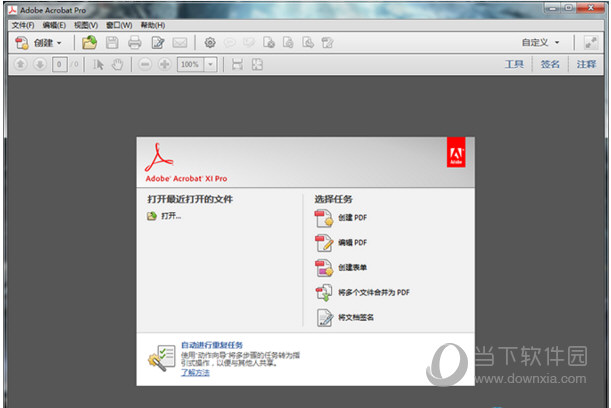The image size is (611, 408).
Task: Click the extract pages toolbar icon
Action: (308, 42)
